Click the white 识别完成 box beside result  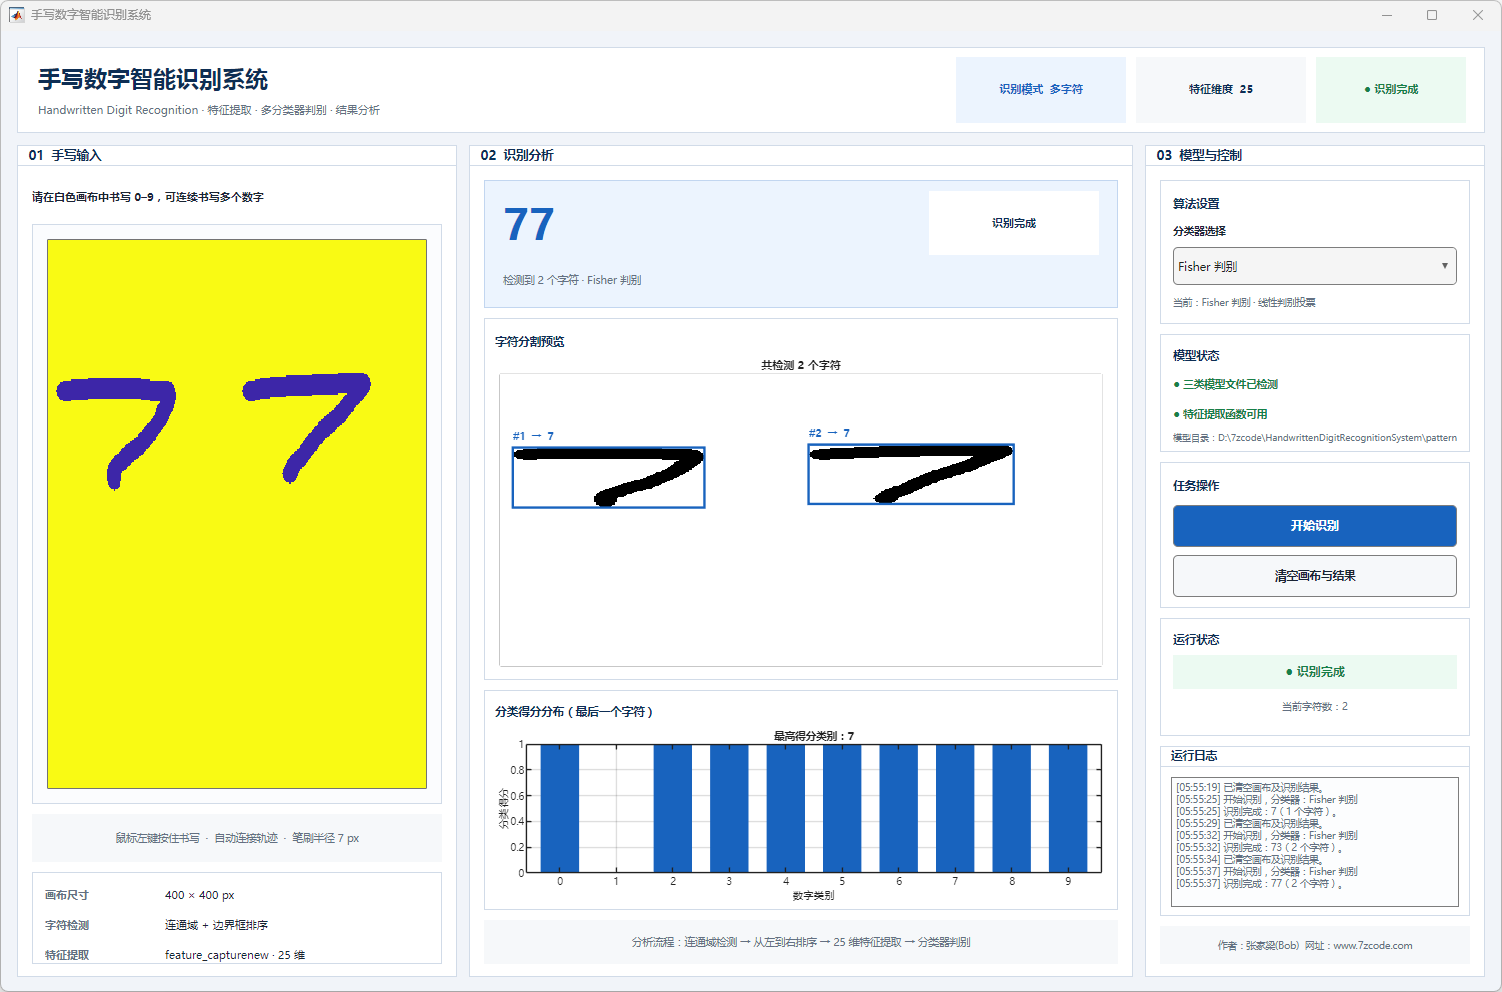[1014, 223]
